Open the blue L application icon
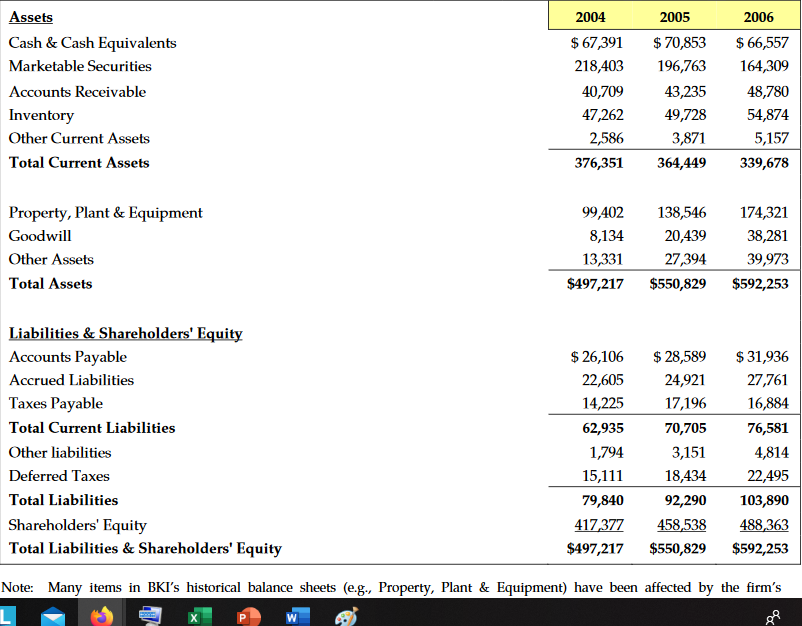Viewport: 802px width, 626px height. [10, 613]
